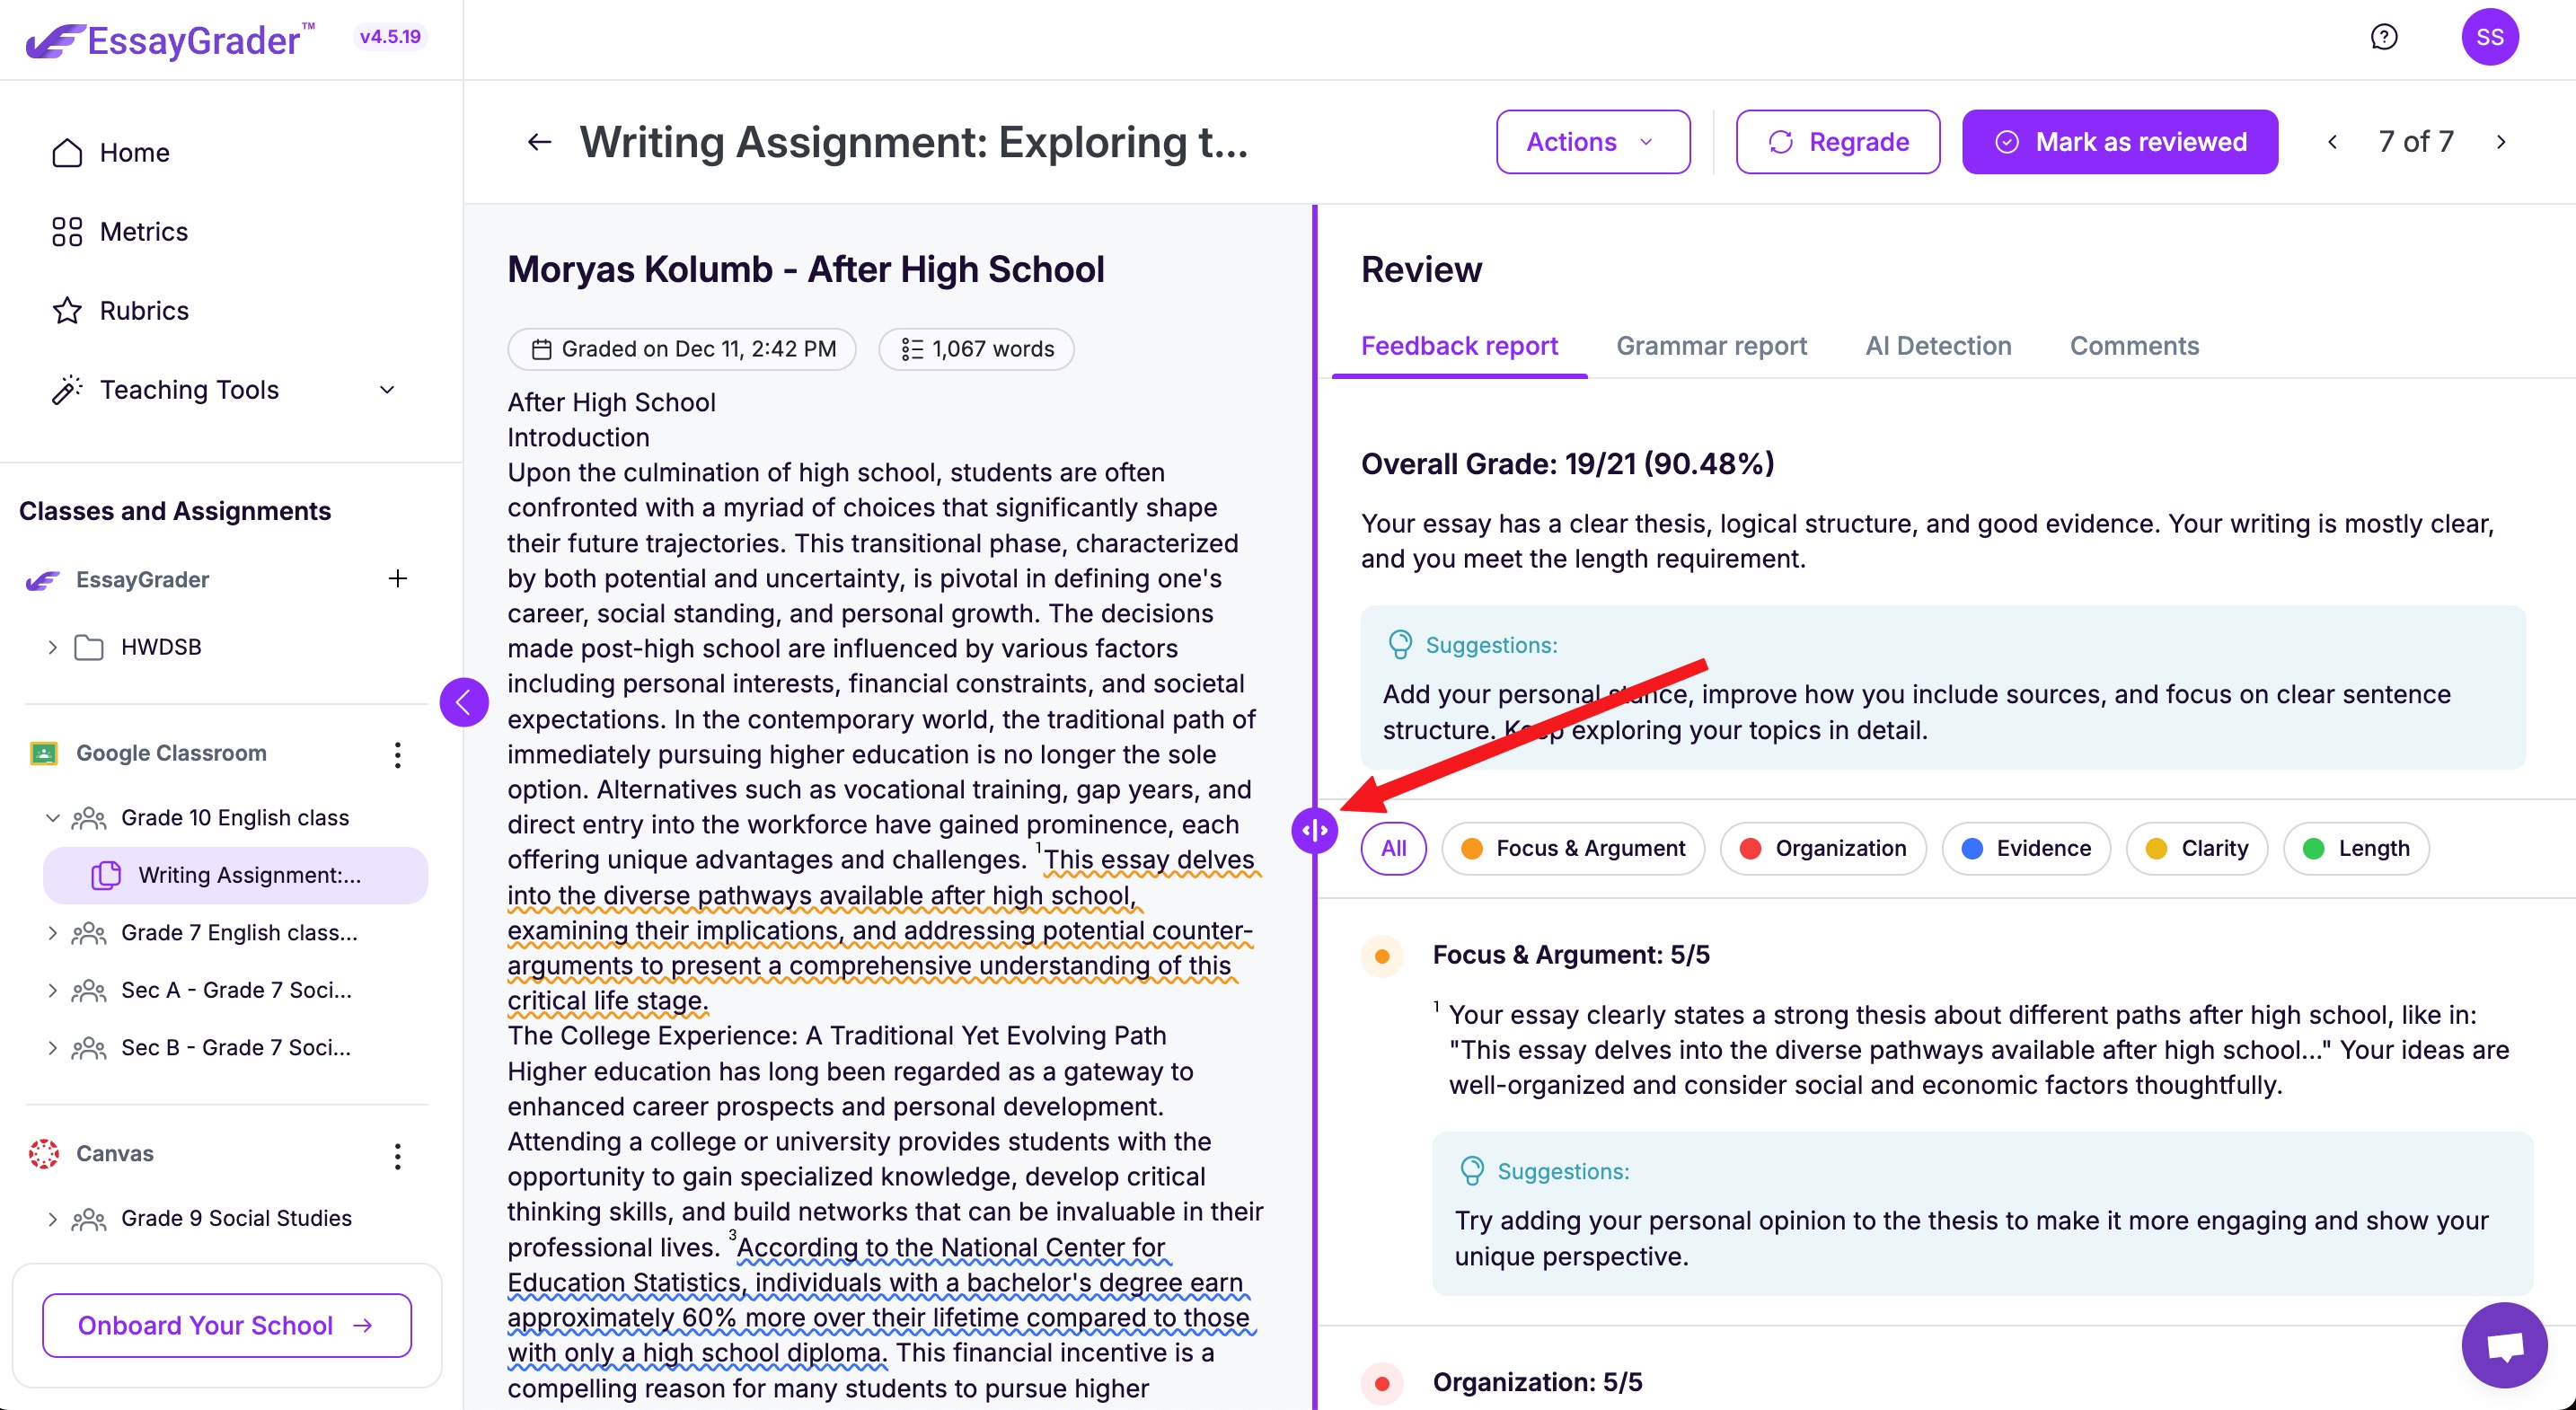Add a class with EssayGrader plus icon
2576x1410 pixels.
pos(398,579)
